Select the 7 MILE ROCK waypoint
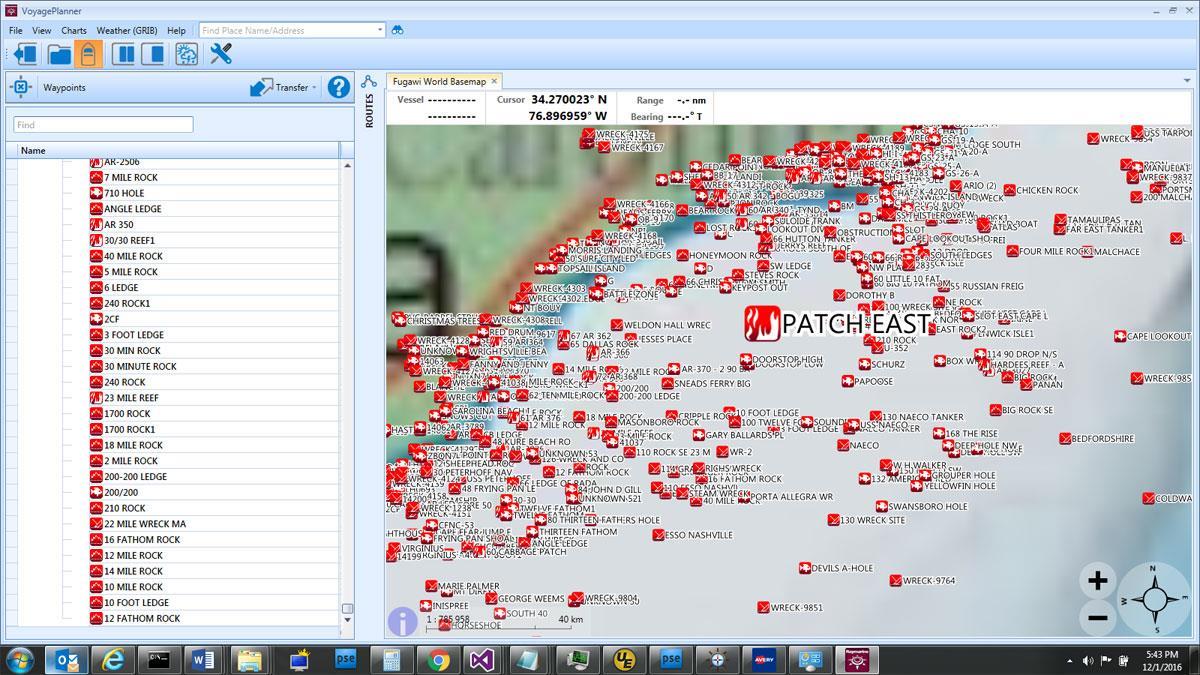The image size is (1200, 675). click(130, 177)
